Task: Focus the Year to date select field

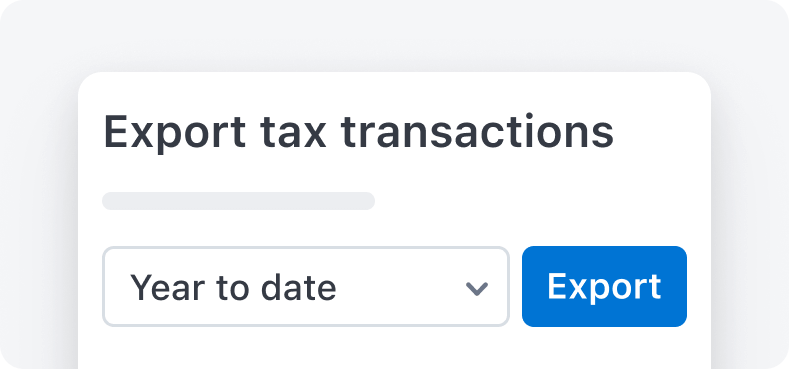Action: [306, 286]
